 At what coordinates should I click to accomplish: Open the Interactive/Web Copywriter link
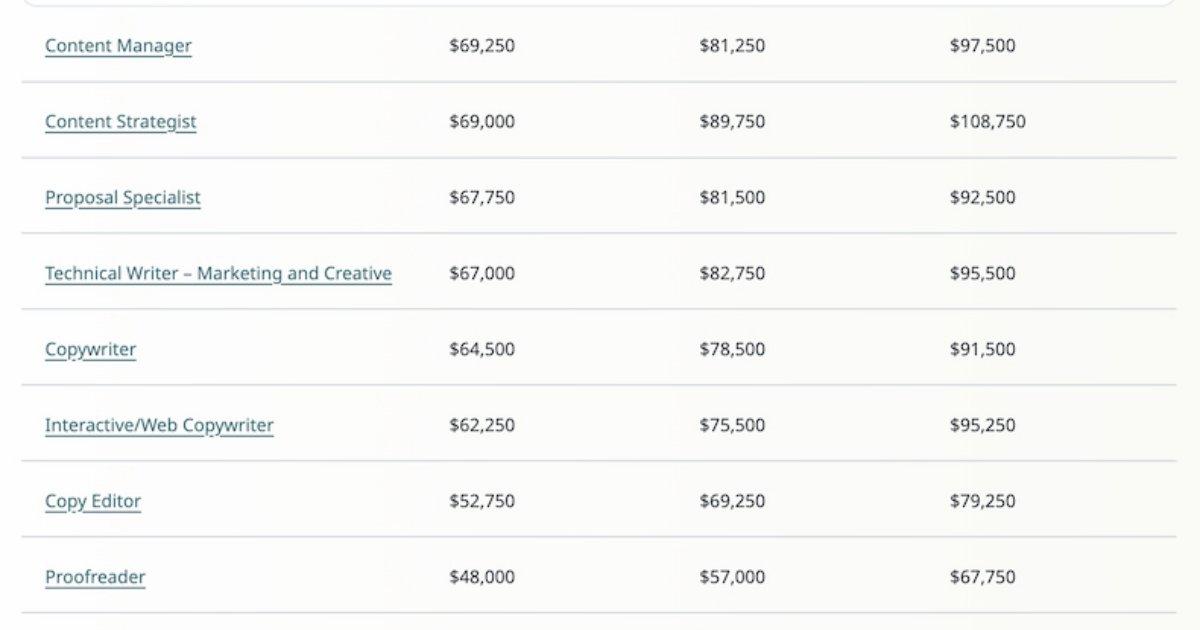[x=159, y=425]
